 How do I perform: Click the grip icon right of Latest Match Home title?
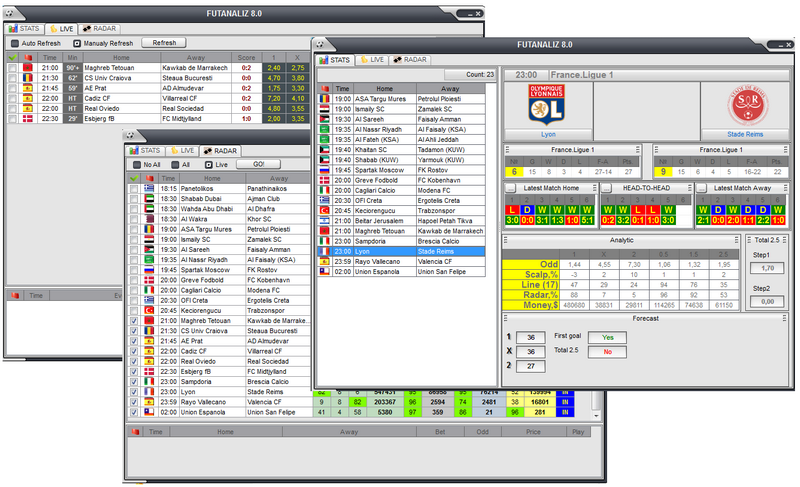594,188
